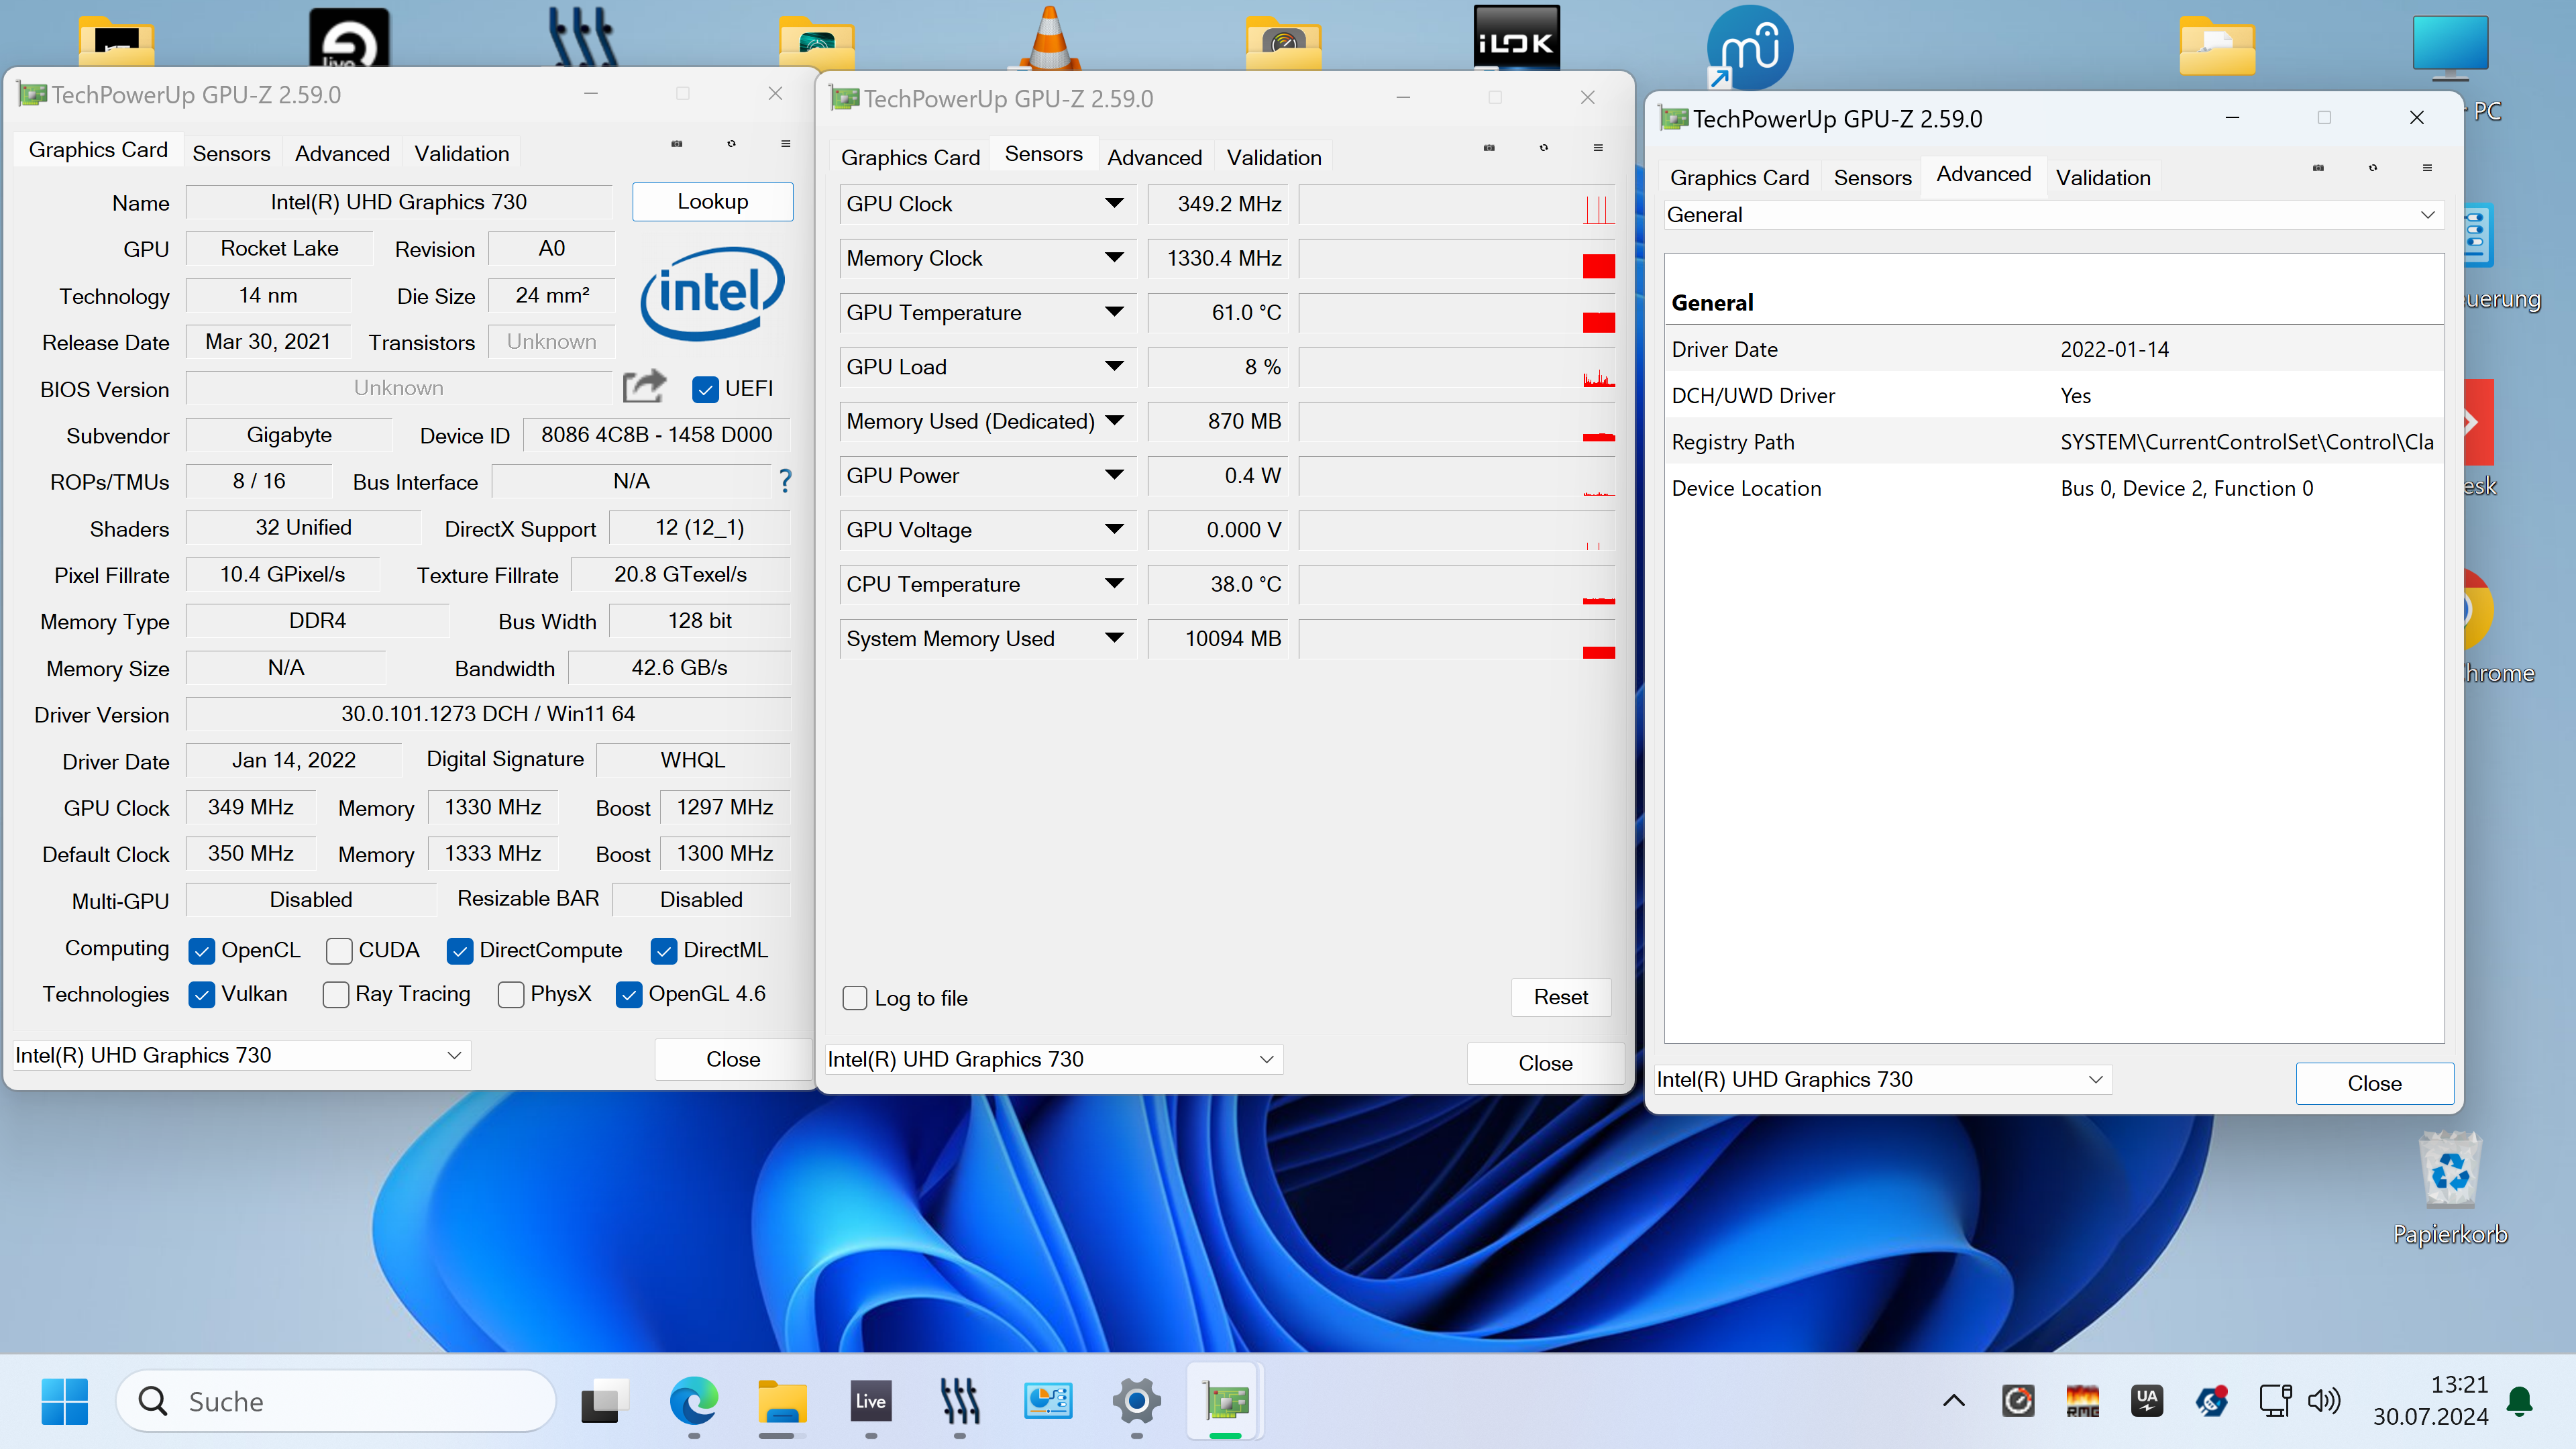
Task: Open Ableton Live from the taskbar
Action: [870, 1401]
